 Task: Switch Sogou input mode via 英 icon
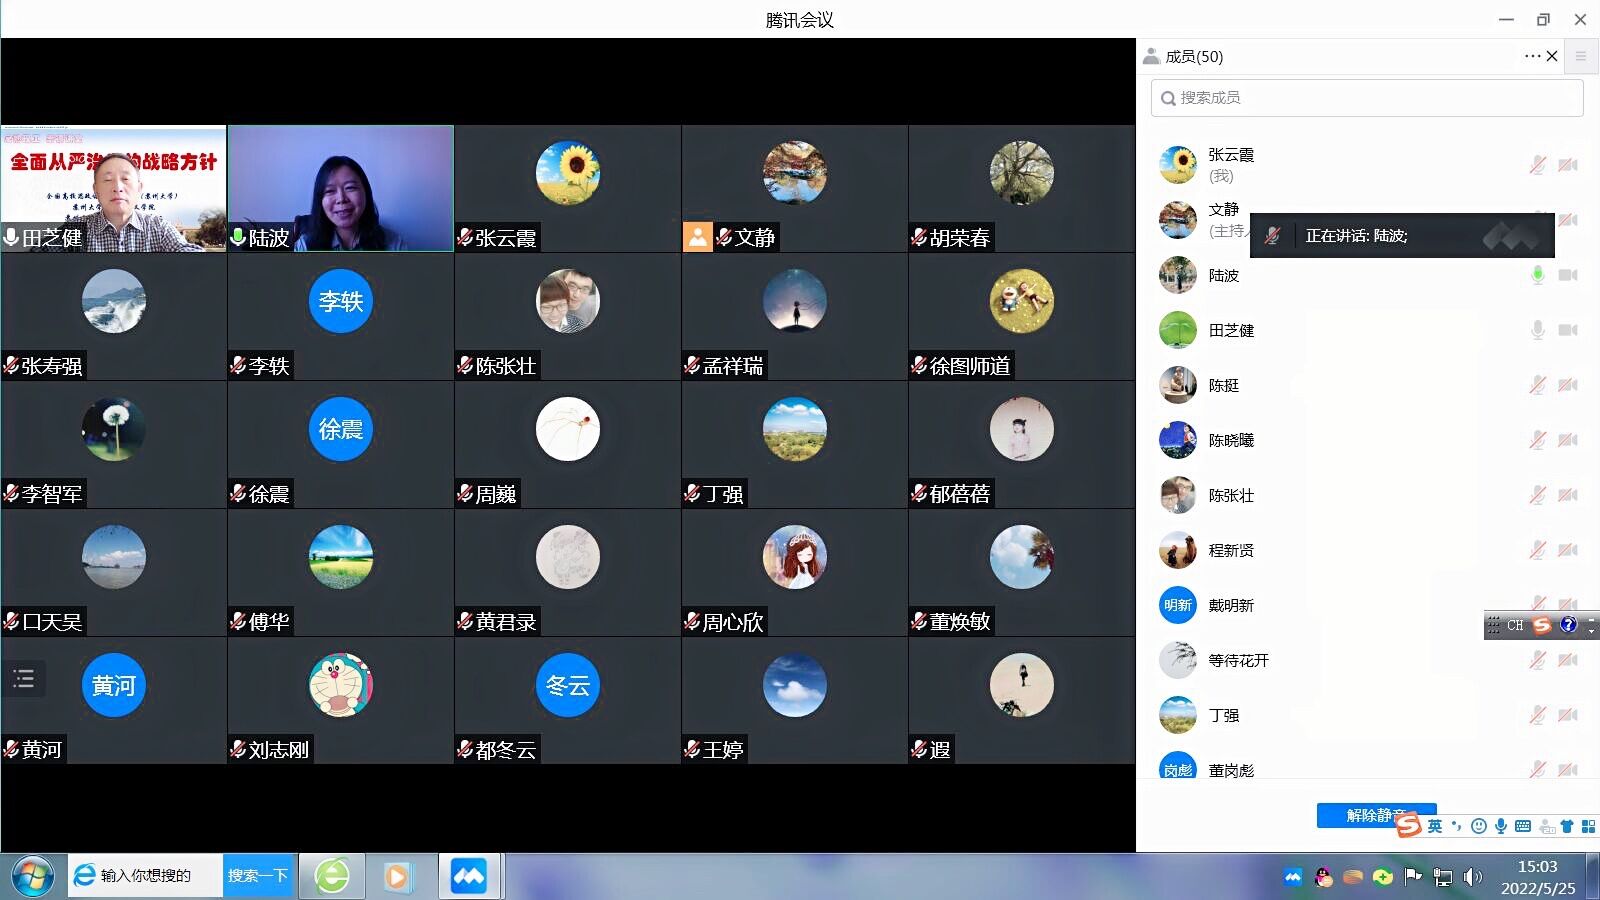pyautogui.click(x=1435, y=826)
